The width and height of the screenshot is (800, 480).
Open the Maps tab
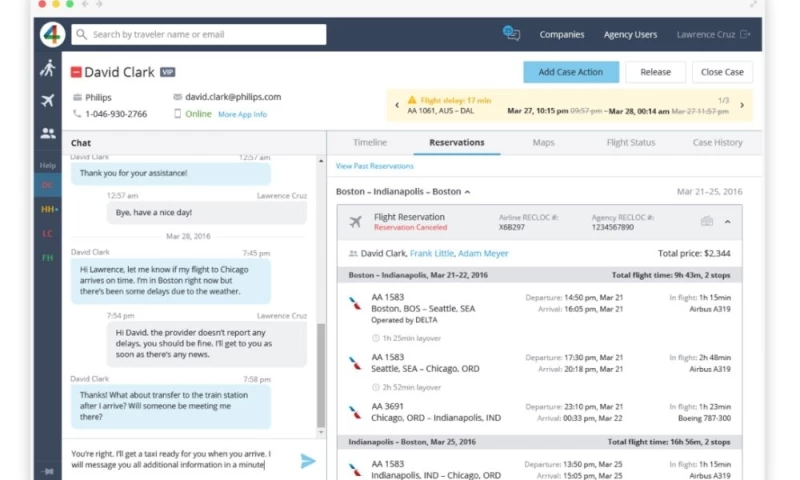(x=543, y=143)
